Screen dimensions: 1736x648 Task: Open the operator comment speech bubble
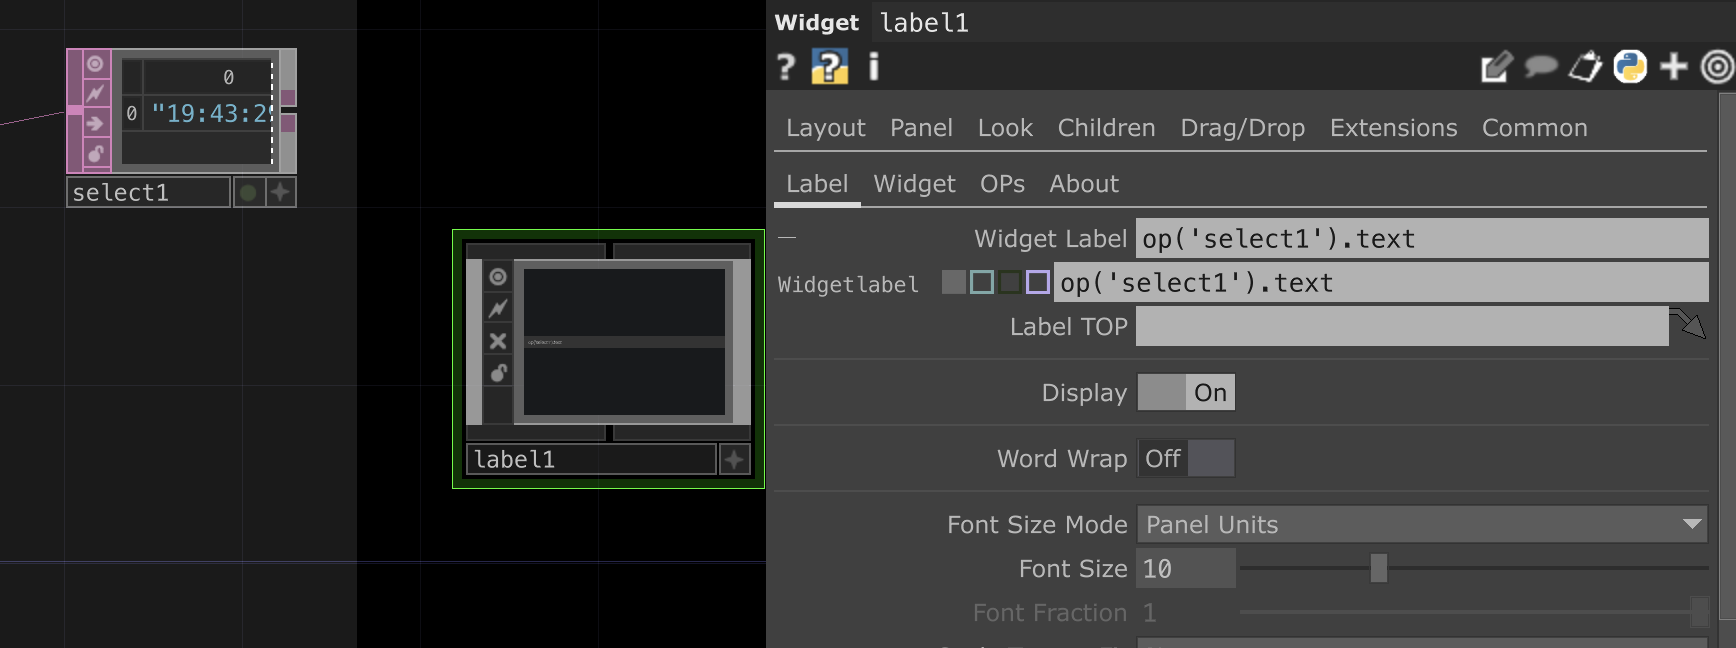(1540, 67)
